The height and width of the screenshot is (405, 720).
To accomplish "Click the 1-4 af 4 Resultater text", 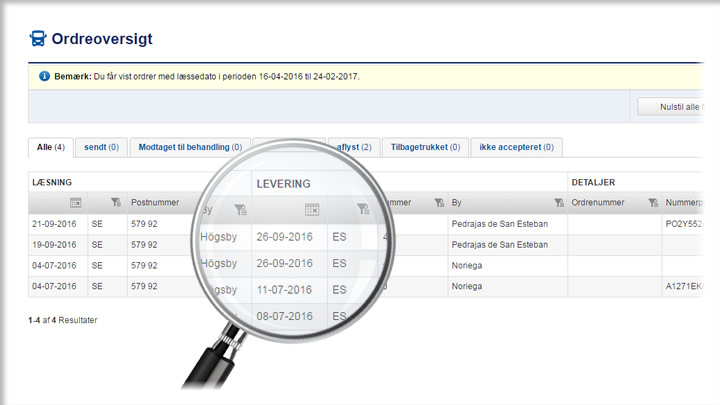I will (62, 320).
